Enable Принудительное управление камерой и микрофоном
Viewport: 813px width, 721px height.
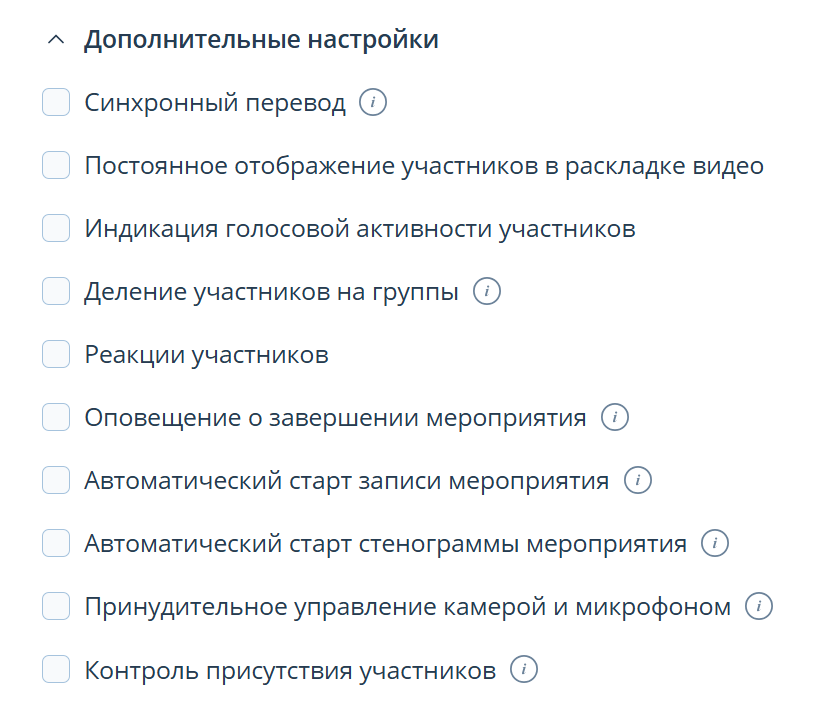tap(55, 606)
